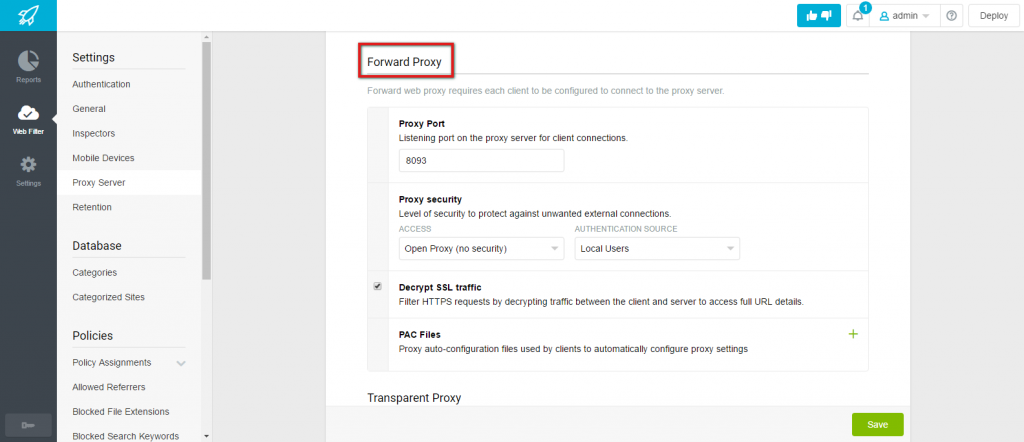Click the key icon at sidebar bottom
The width and height of the screenshot is (1024, 442).
pos(28,426)
